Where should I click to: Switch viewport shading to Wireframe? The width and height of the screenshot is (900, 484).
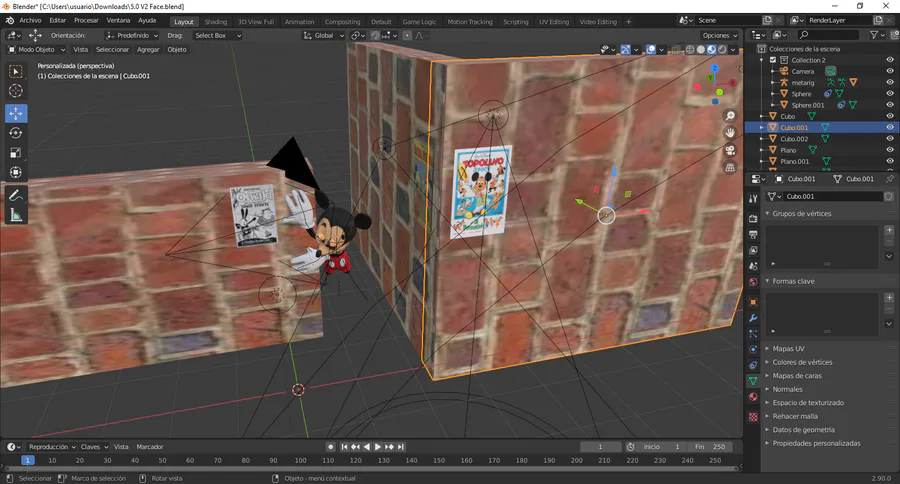click(690, 49)
